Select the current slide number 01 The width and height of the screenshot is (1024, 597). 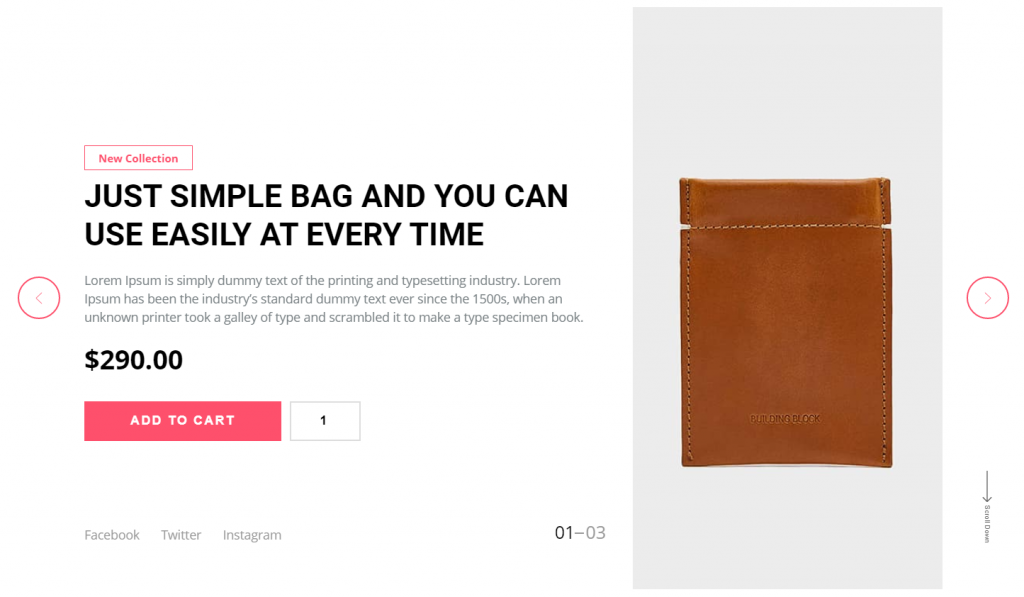(564, 533)
